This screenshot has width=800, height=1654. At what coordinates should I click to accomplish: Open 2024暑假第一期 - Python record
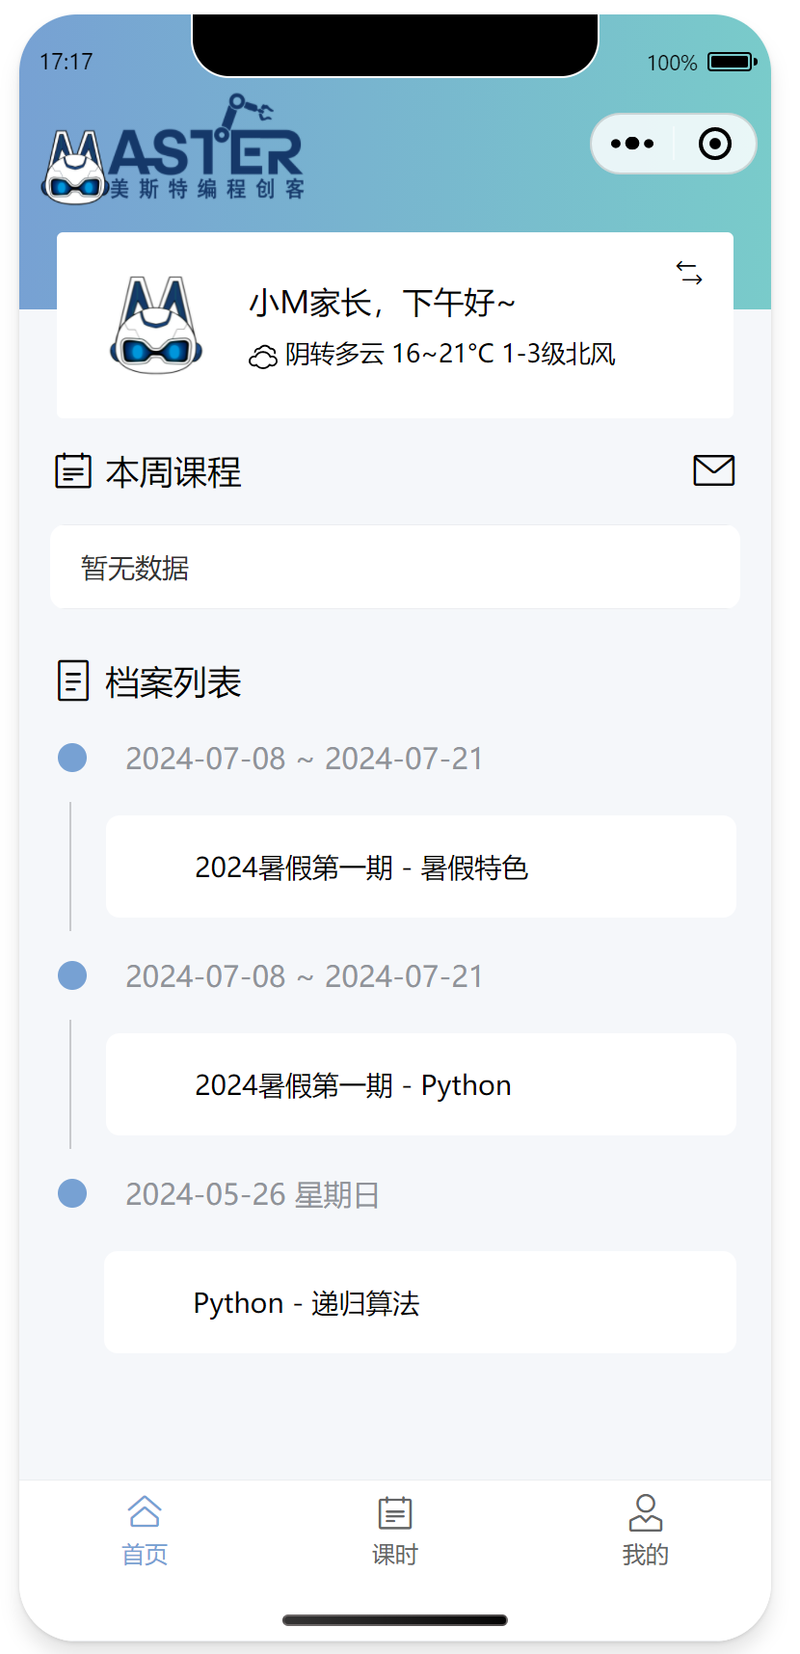(421, 1085)
